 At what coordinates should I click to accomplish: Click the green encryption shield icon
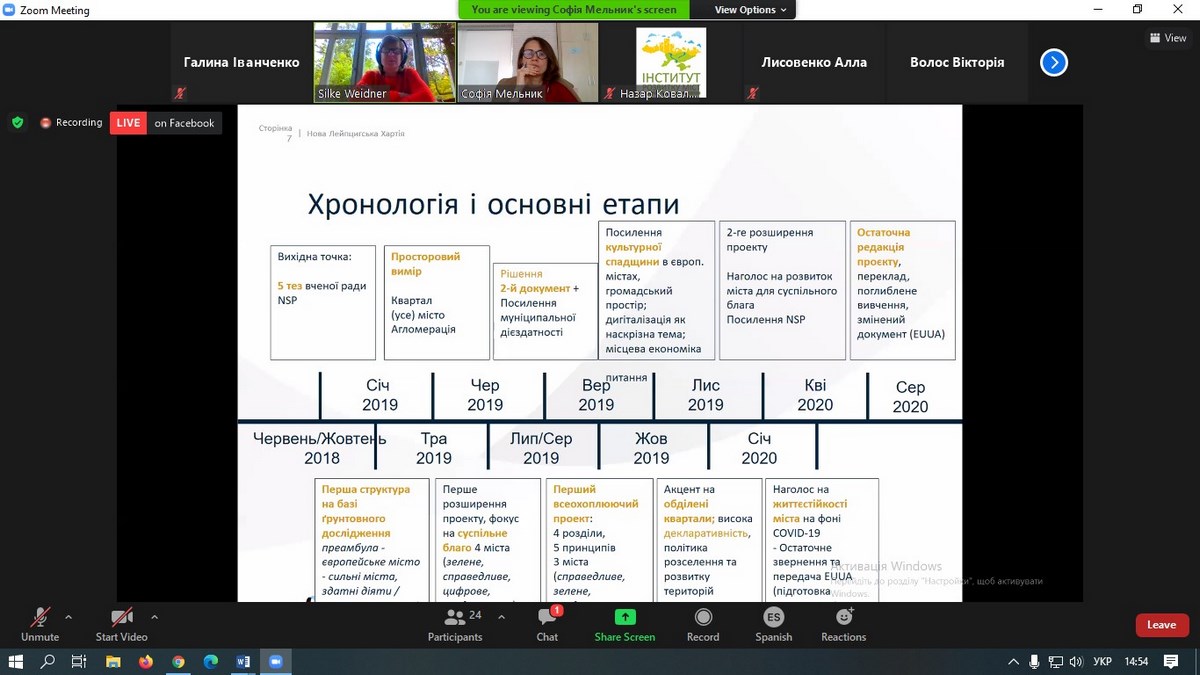17,122
